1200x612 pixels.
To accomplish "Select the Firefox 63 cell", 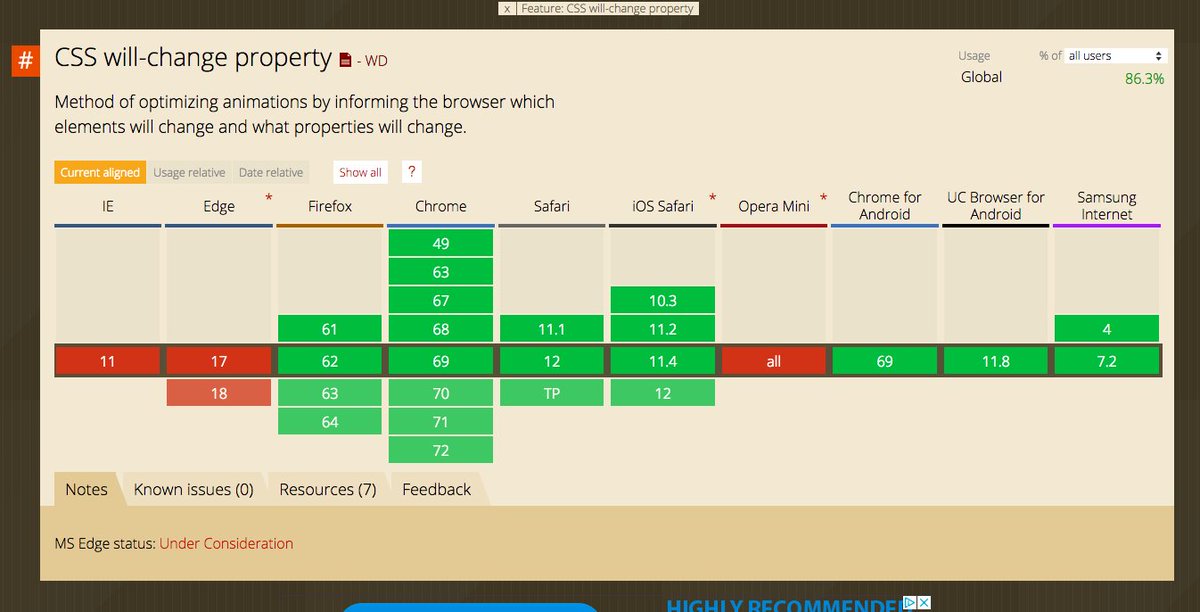I will 330,393.
